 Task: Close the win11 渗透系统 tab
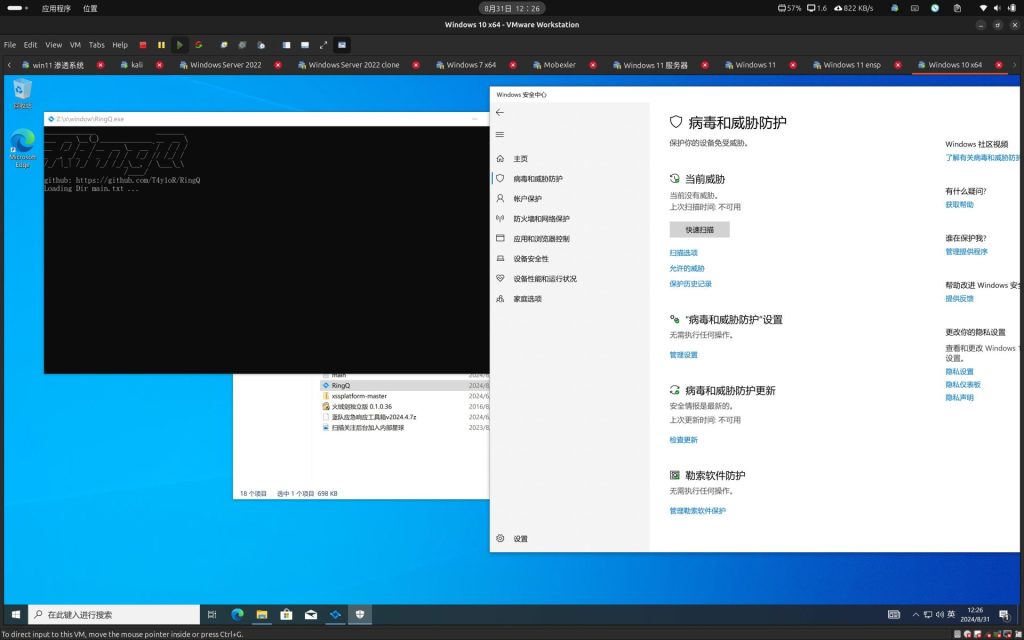(x=101, y=65)
